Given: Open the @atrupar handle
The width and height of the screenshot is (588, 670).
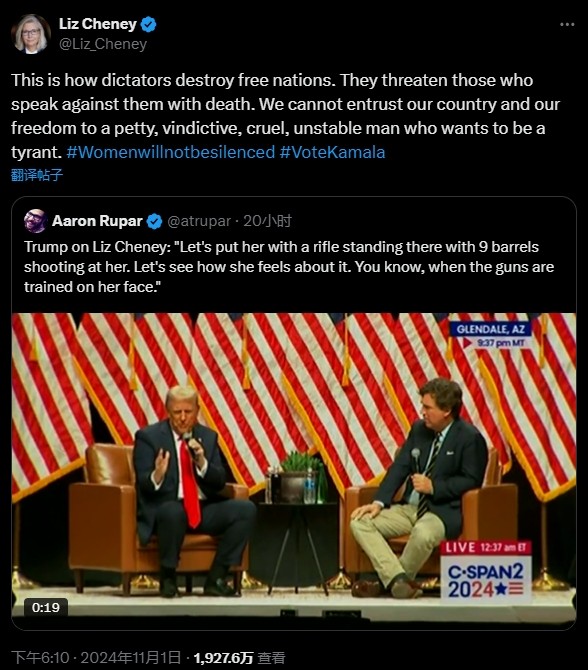Looking at the screenshot, I should (x=199, y=221).
